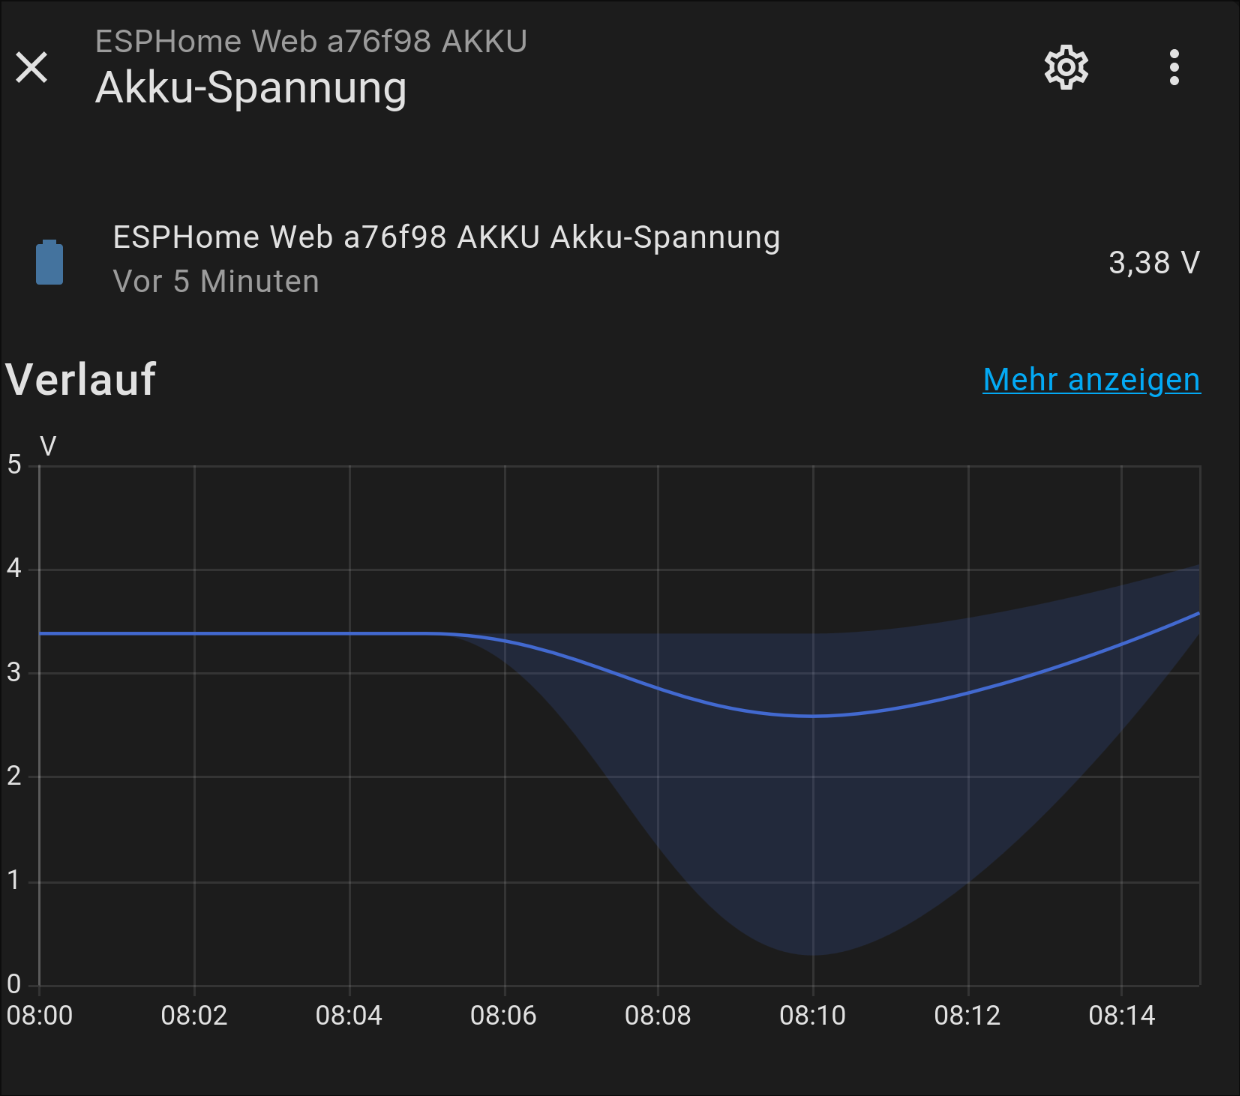Image resolution: width=1240 pixels, height=1096 pixels.
Task: Close the Akku-Spannung dialog
Action: [x=32, y=68]
